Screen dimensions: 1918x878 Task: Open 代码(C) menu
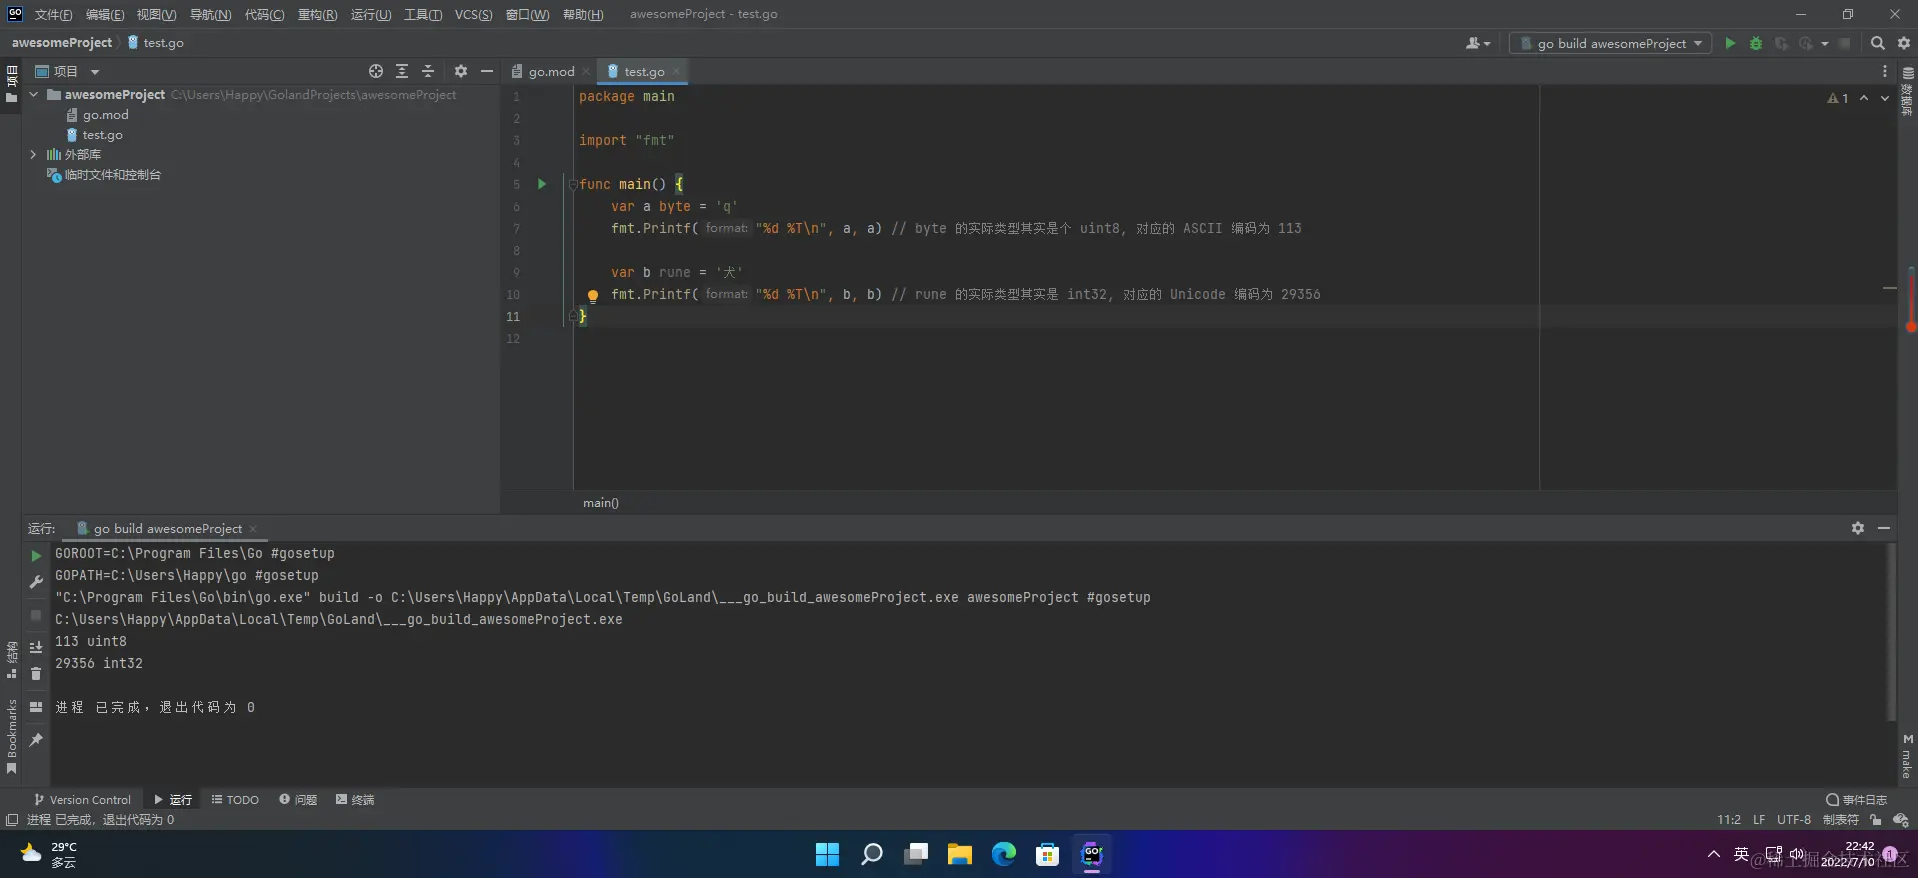click(264, 14)
